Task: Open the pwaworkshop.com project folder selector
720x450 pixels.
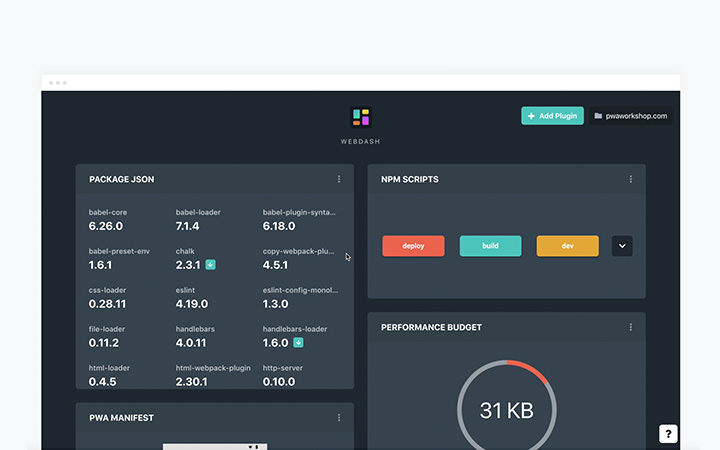Action: coord(631,116)
